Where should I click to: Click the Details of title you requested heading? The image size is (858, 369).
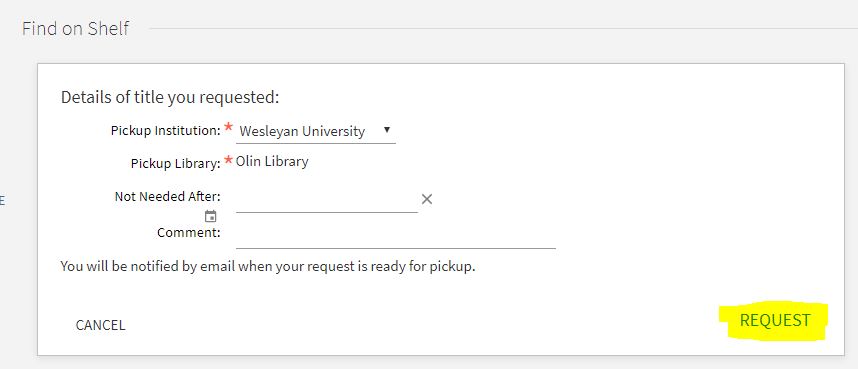pyautogui.click(x=170, y=97)
